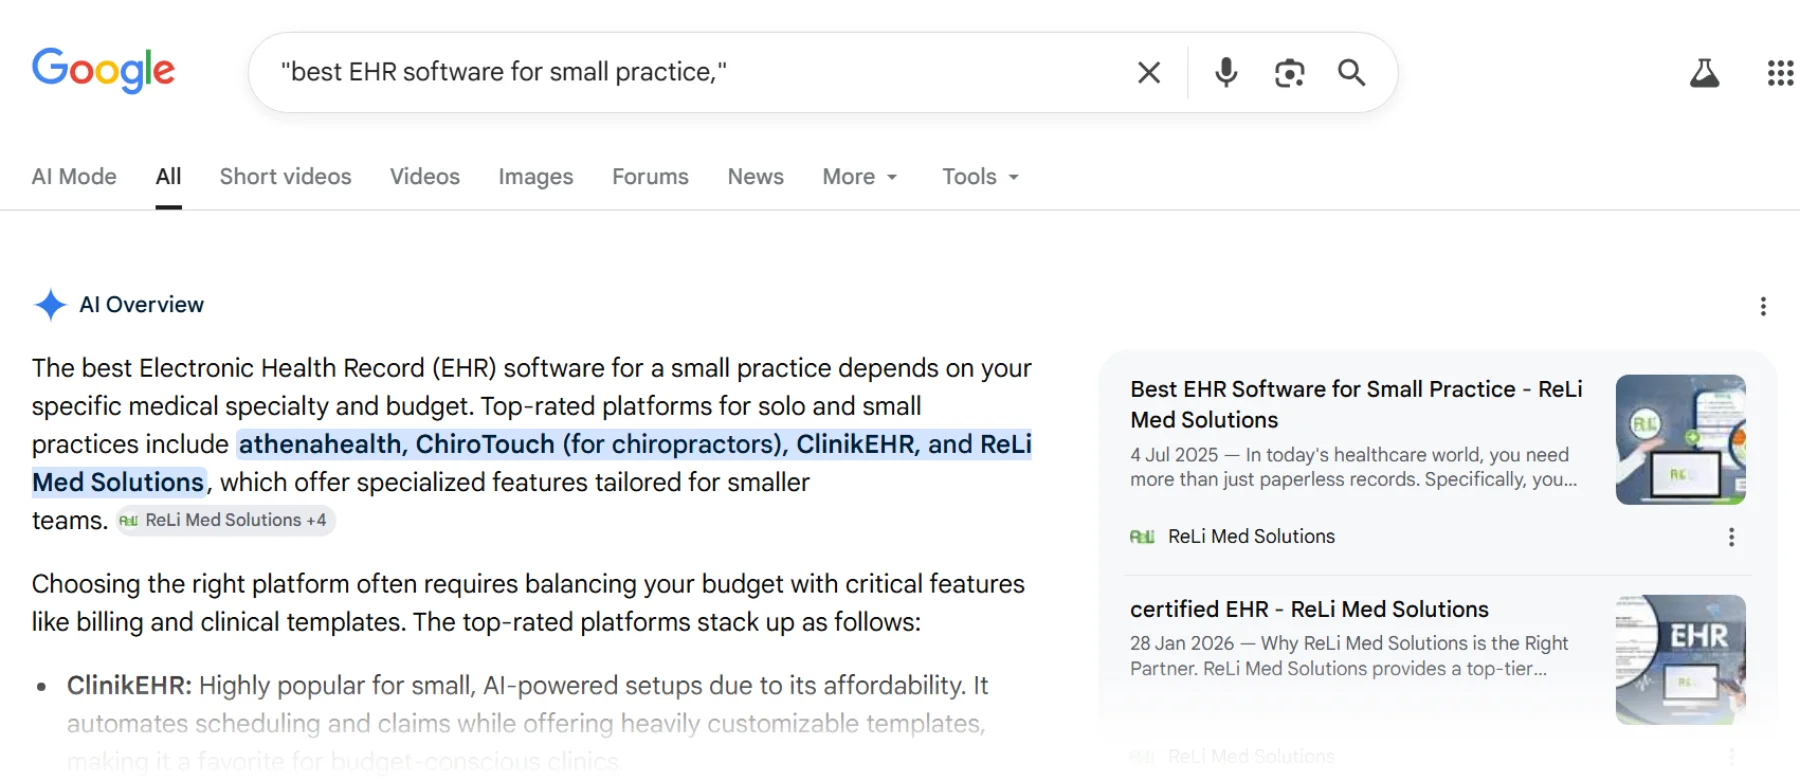Open the News tab

point(755,176)
